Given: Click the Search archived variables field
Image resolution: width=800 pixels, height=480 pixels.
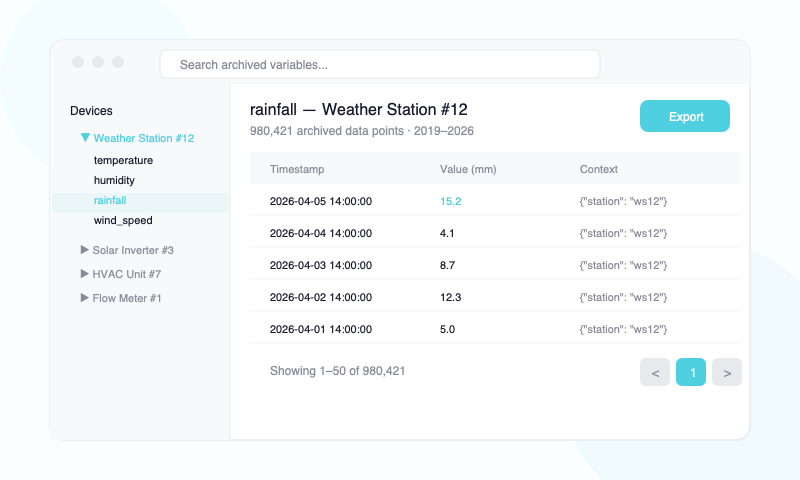Looking at the screenshot, I should pyautogui.click(x=380, y=64).
